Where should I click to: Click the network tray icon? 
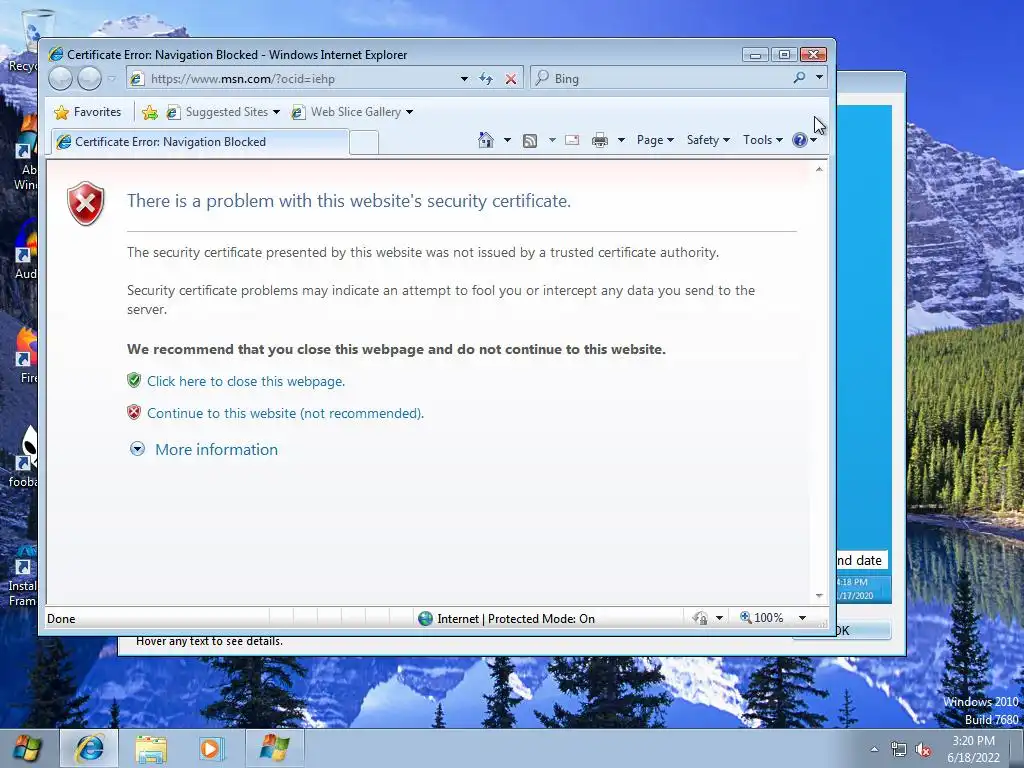[x=899, y=749]
